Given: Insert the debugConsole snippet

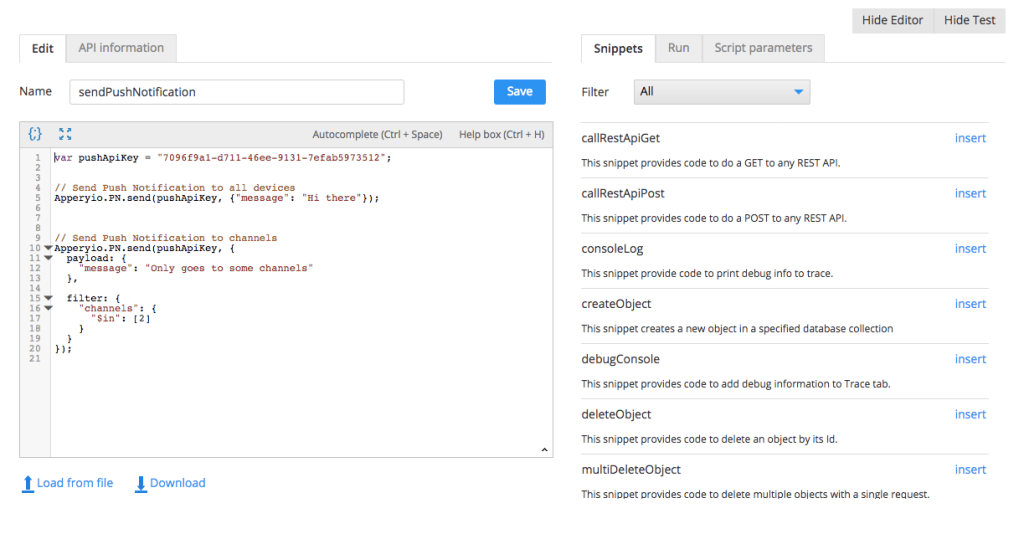Looking at the screenshot, I should [x=970, y=359].
